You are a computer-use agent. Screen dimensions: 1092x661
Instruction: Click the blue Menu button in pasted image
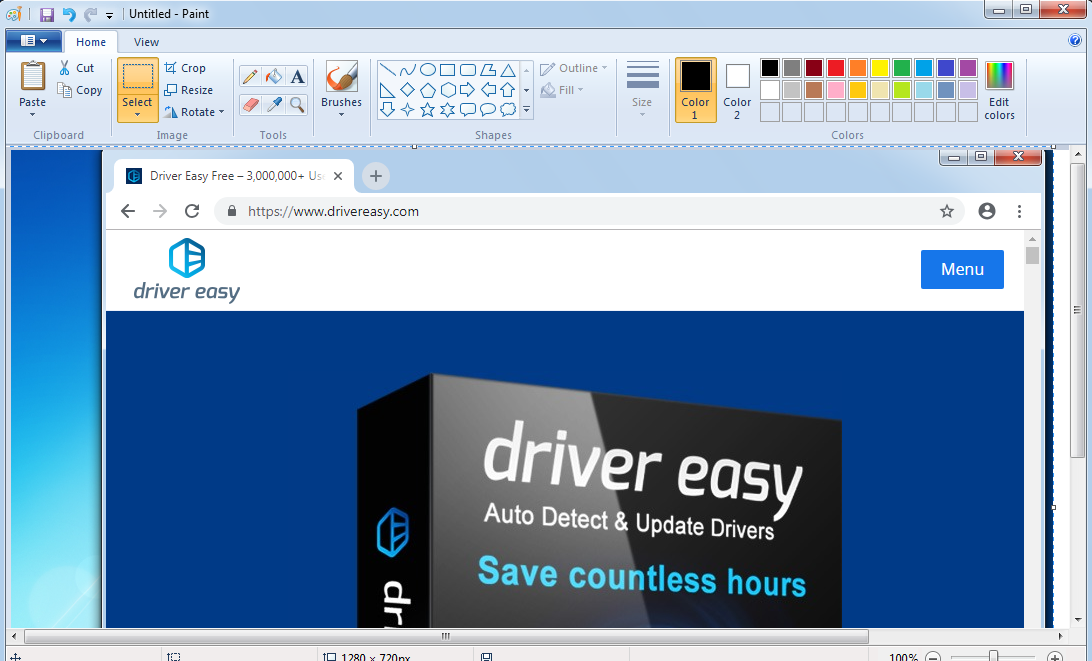962,270
